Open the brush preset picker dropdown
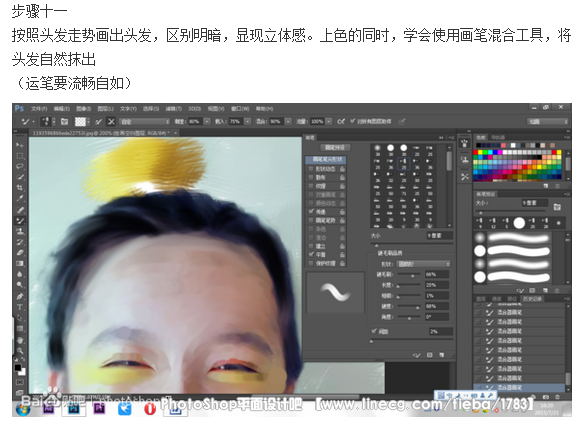 point(54,121)
